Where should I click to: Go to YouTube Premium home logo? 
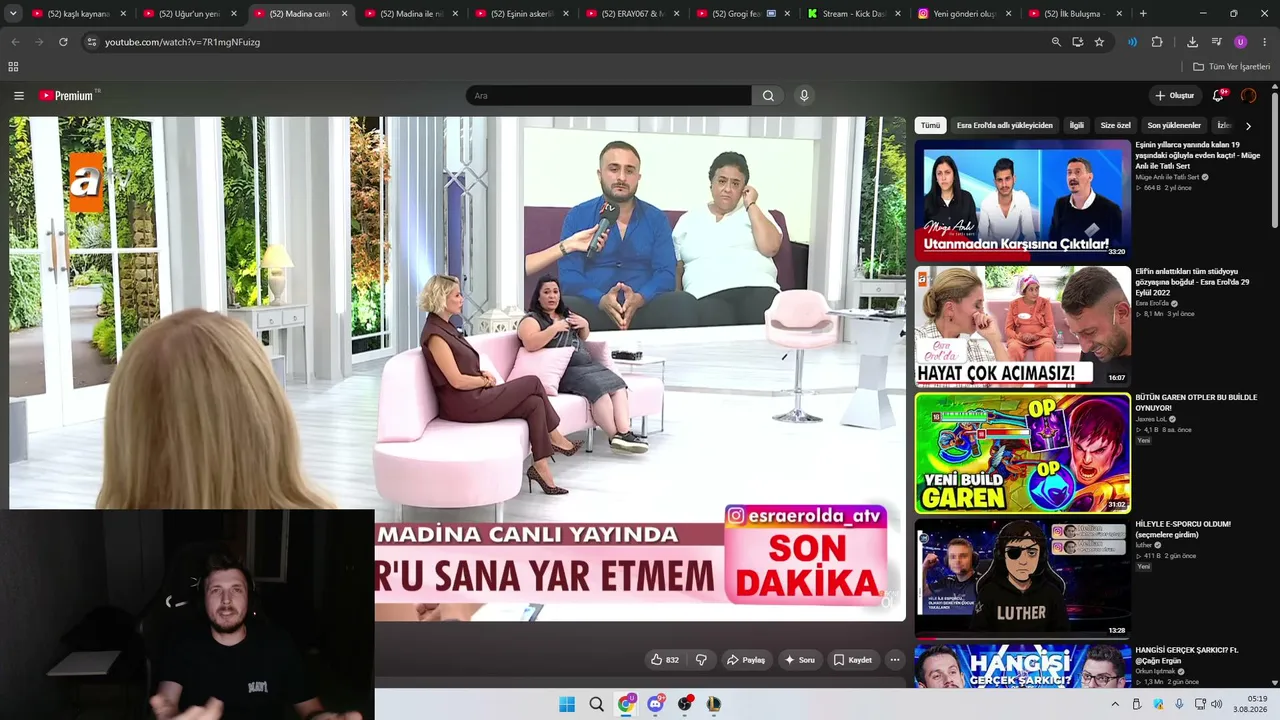tap(68, 96)
